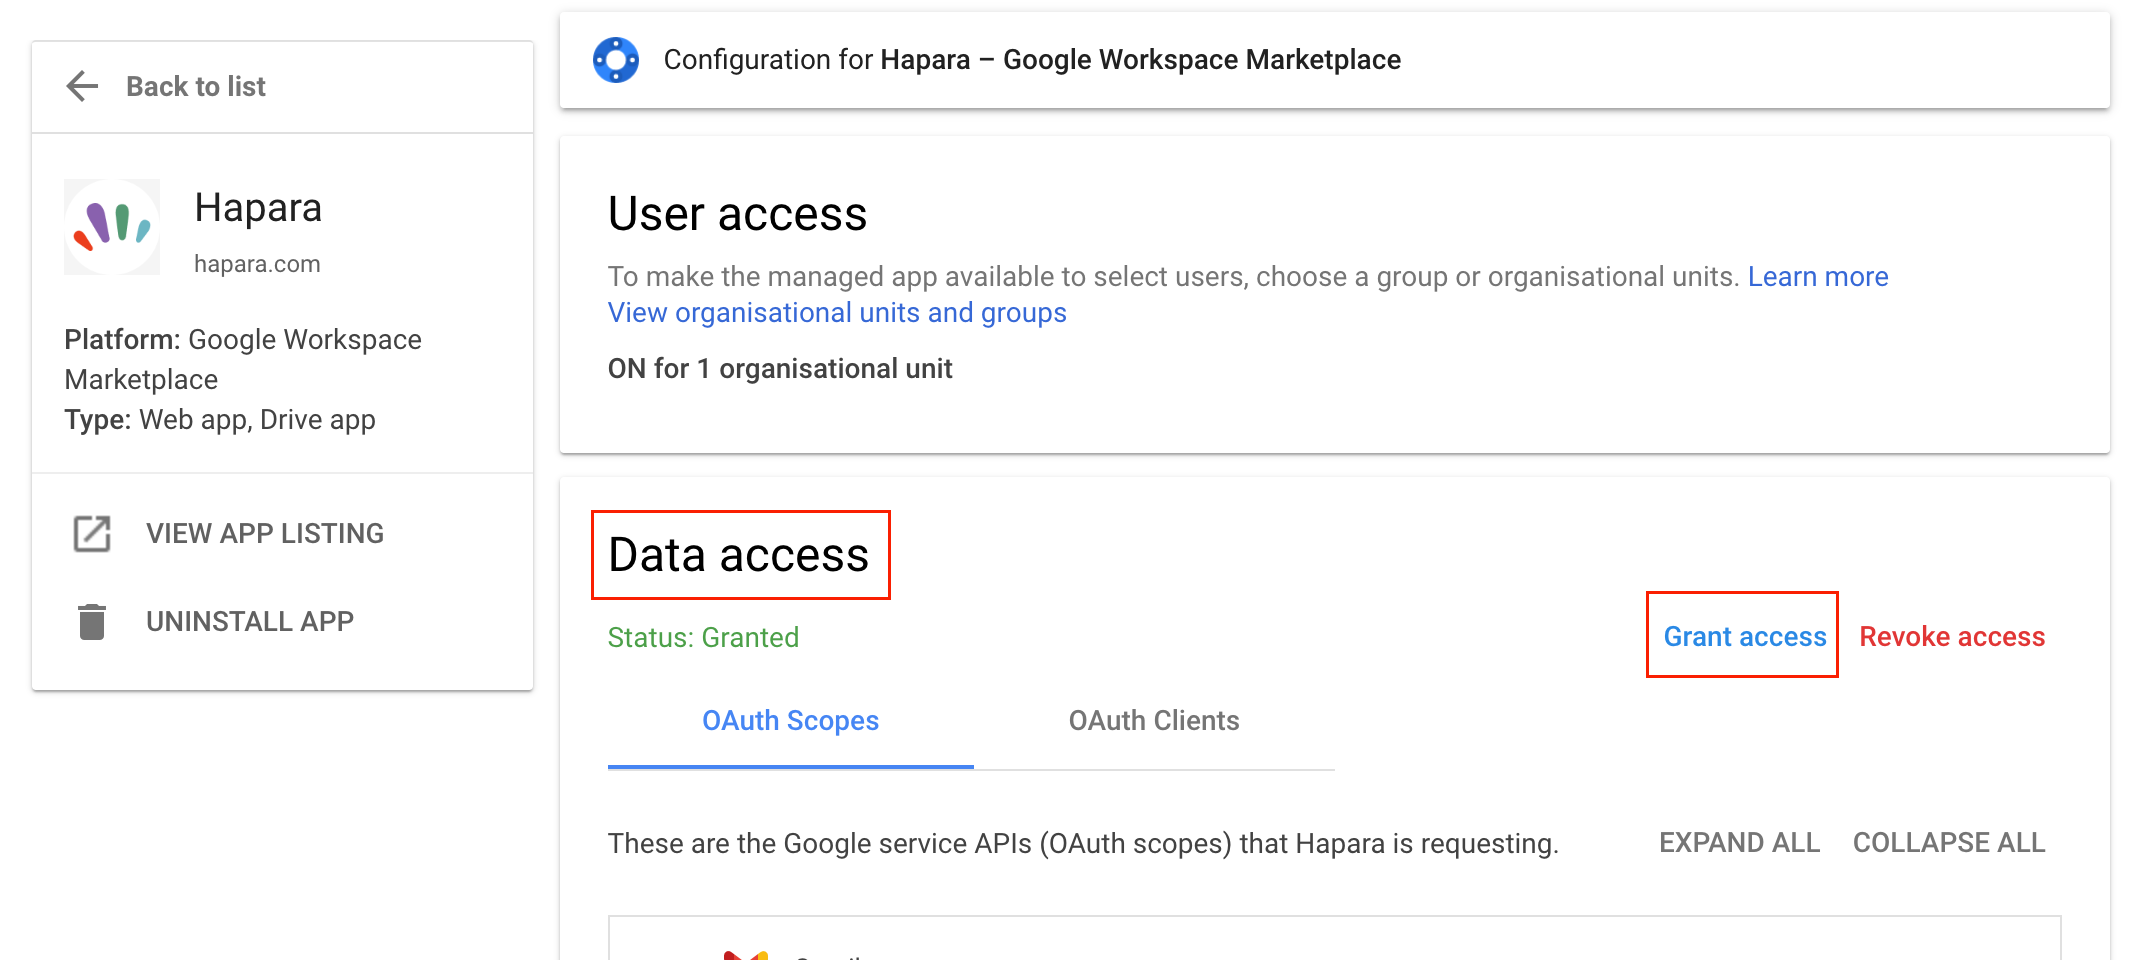2132x960 pixels.
Task: Click the Data access heading
Action: click(x=739, y=555)
